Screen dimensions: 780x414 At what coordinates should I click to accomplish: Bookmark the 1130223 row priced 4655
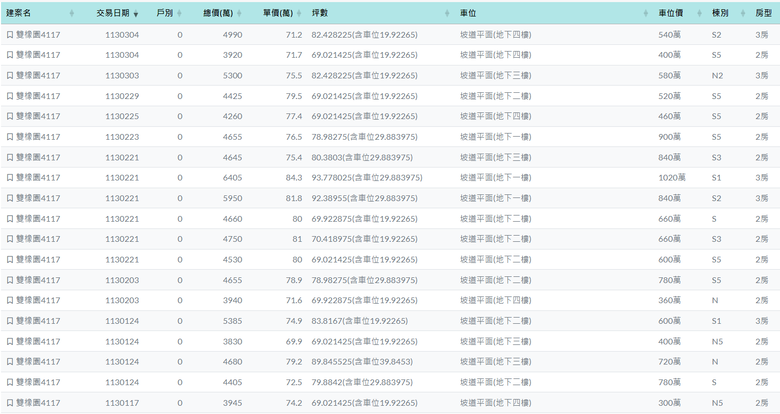tap(10, 137)
